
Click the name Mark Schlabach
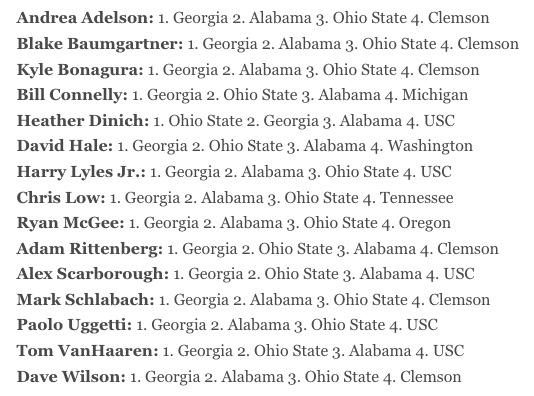click(85, 300)
